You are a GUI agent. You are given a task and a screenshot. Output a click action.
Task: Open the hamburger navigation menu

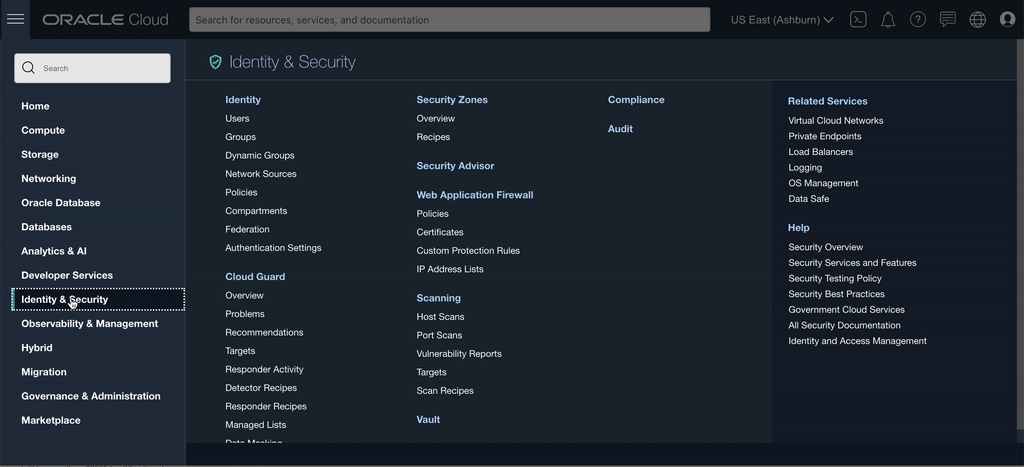pyautogui.click(x=16, y=19)
